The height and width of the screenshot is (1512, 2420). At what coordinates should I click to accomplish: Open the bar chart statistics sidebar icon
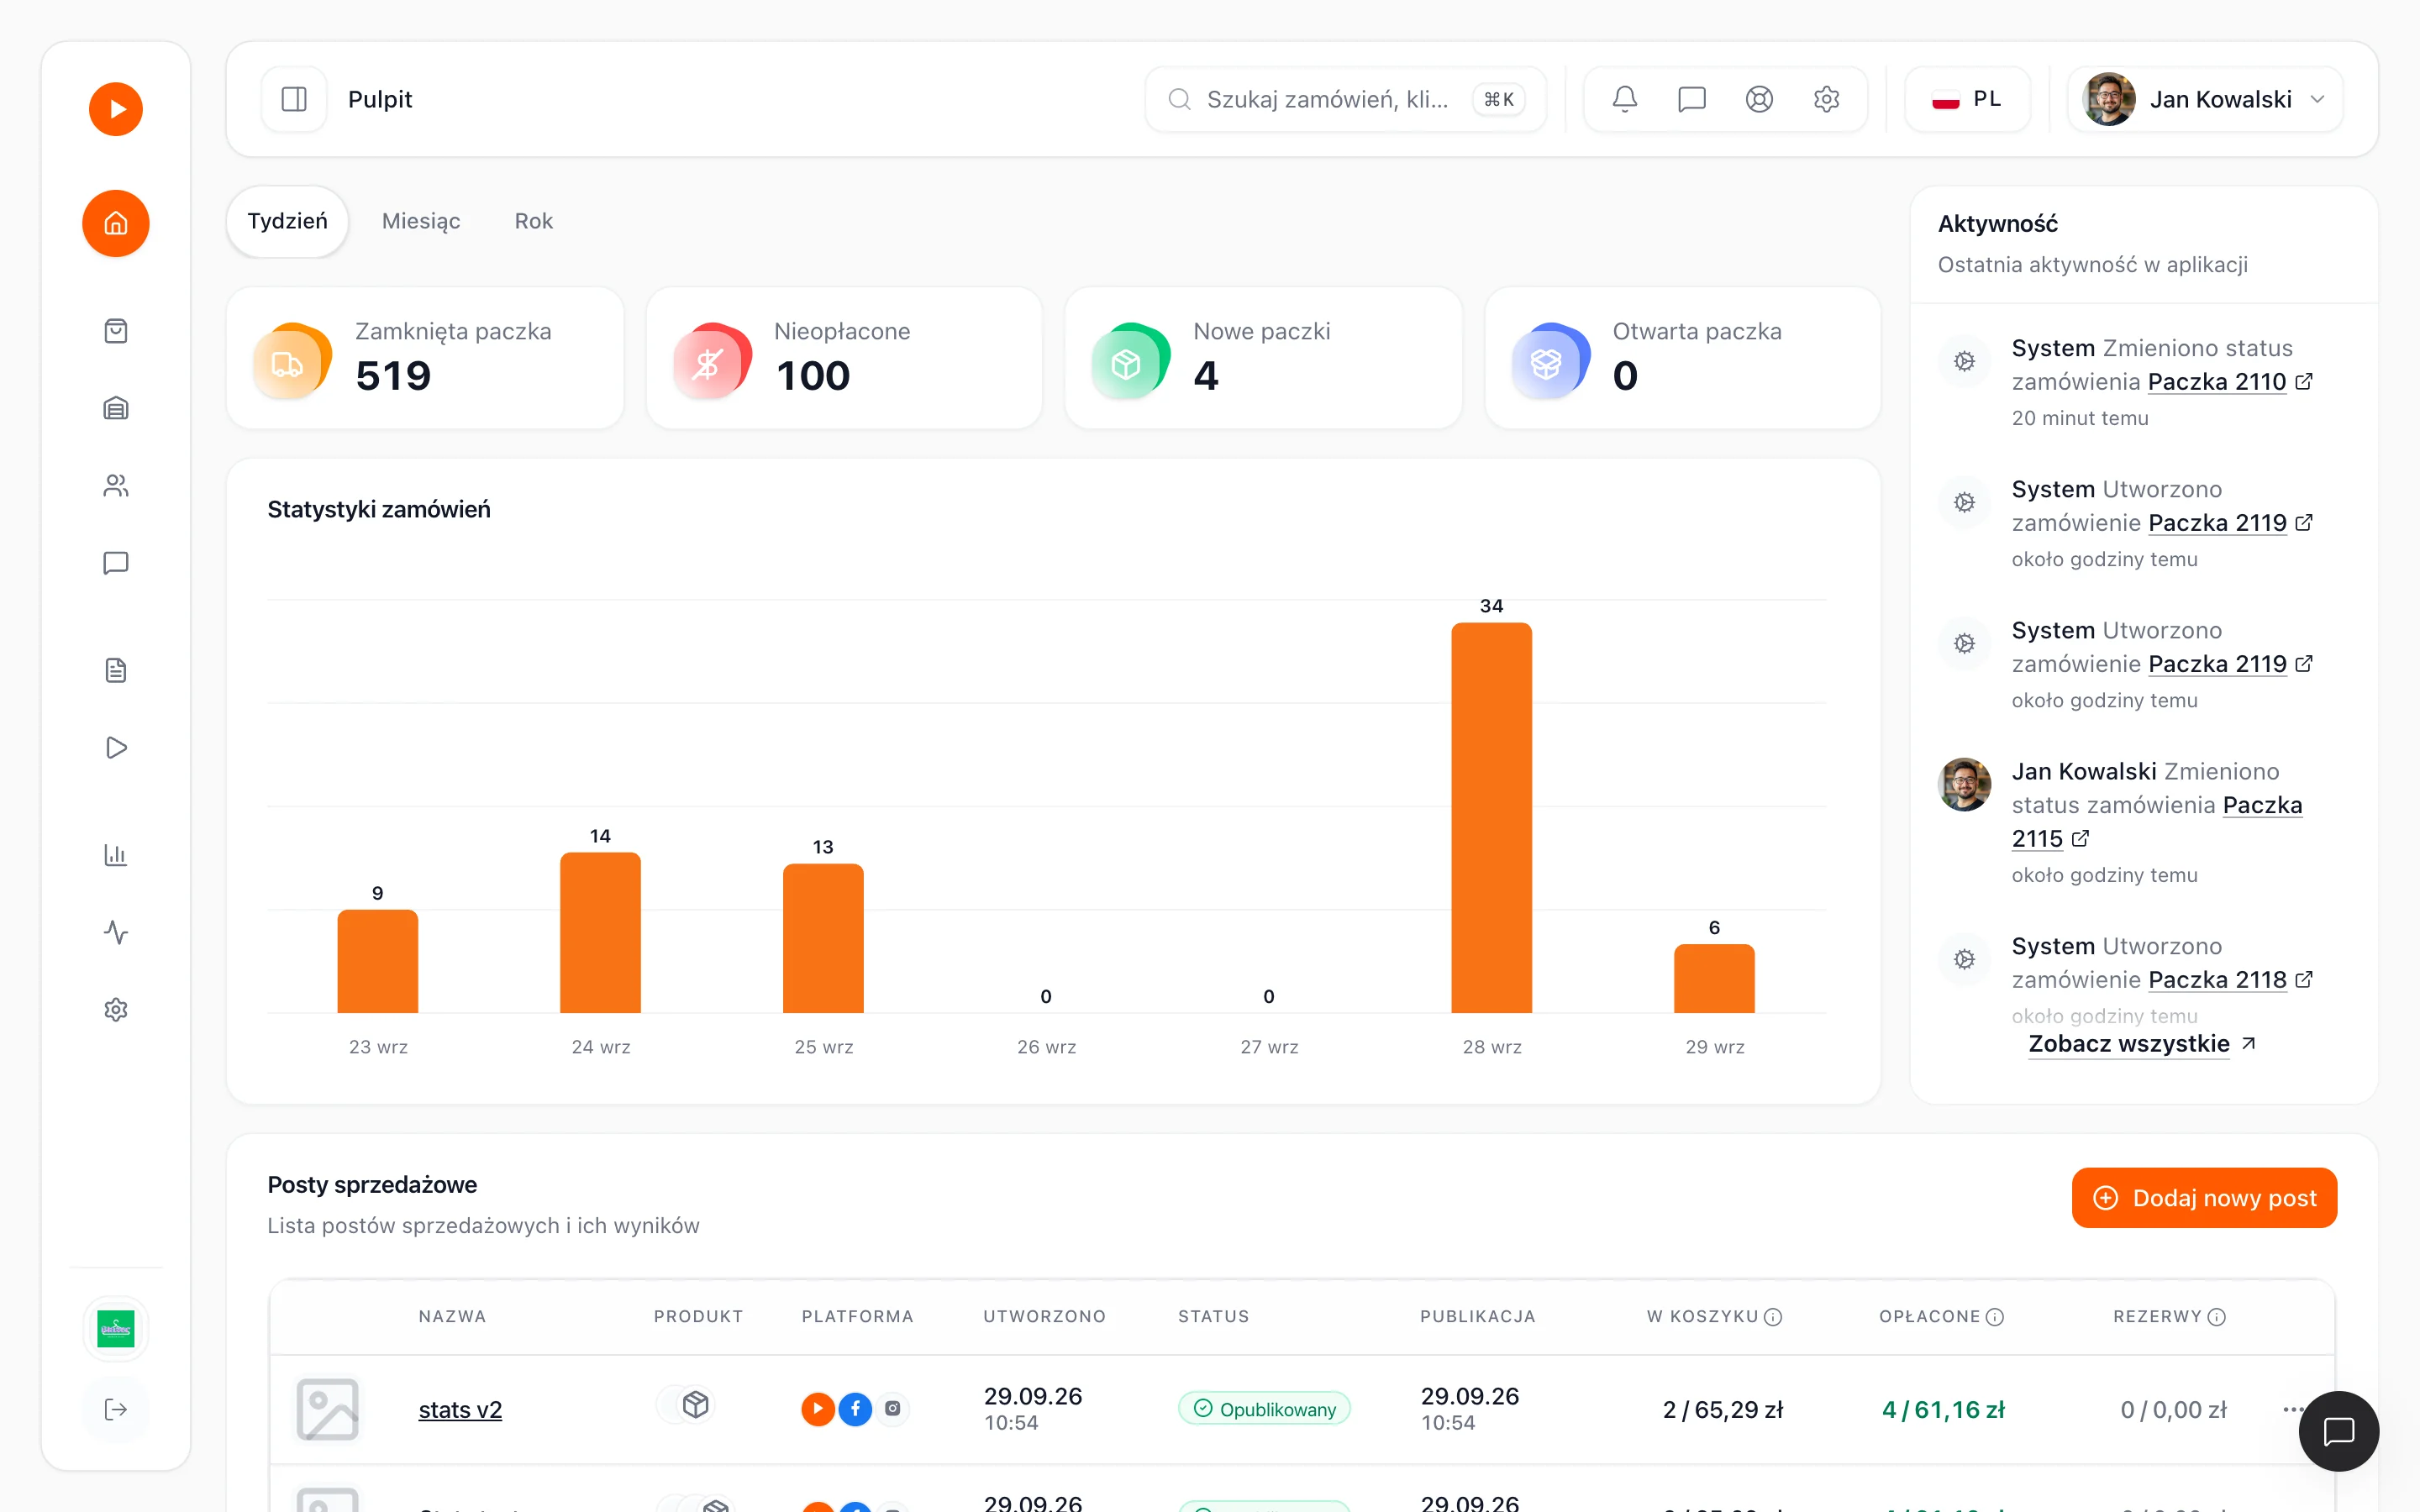pos(116,855)
